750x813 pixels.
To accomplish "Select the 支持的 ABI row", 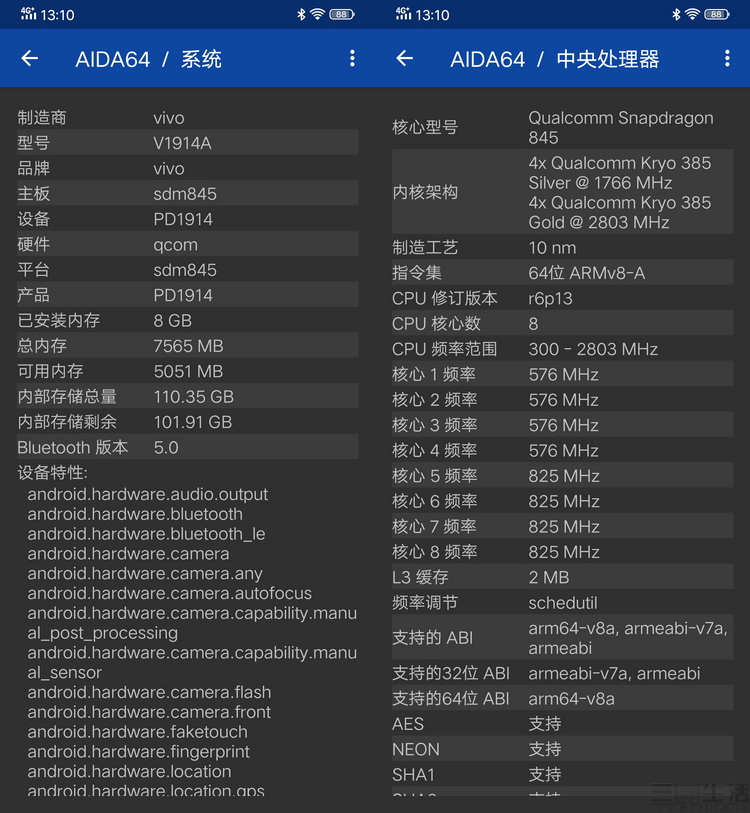I will 563,638.
